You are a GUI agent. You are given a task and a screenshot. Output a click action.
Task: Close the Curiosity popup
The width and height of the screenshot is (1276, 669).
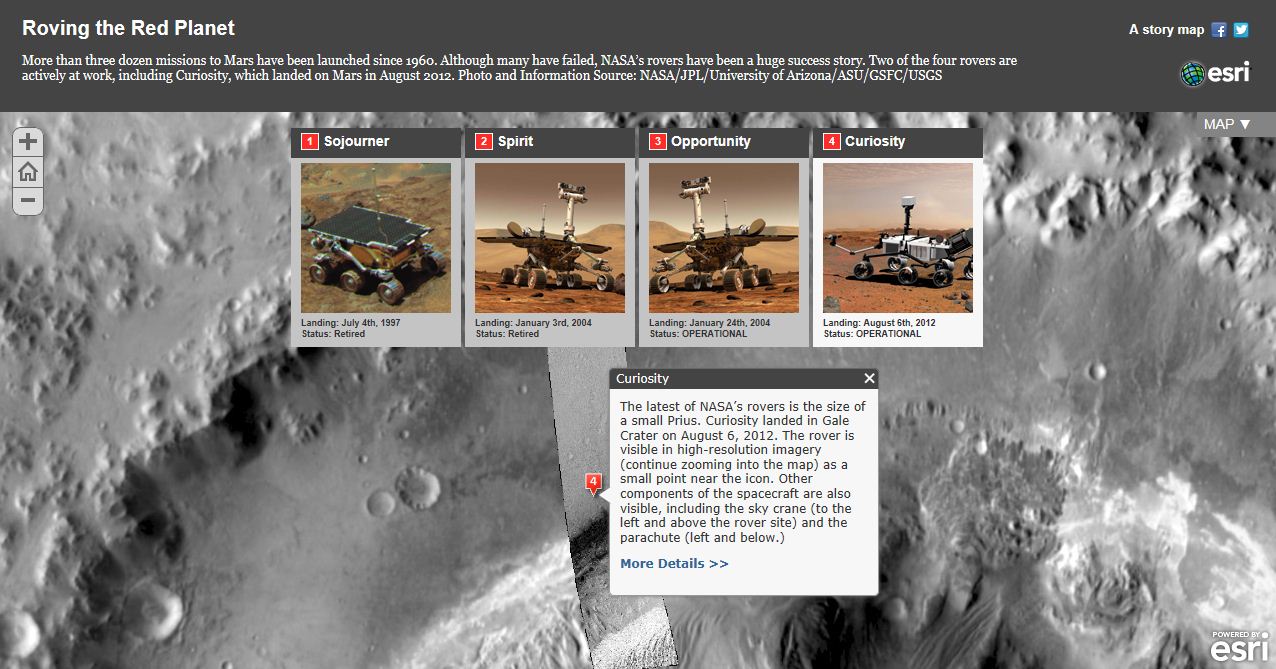[869, 378]
